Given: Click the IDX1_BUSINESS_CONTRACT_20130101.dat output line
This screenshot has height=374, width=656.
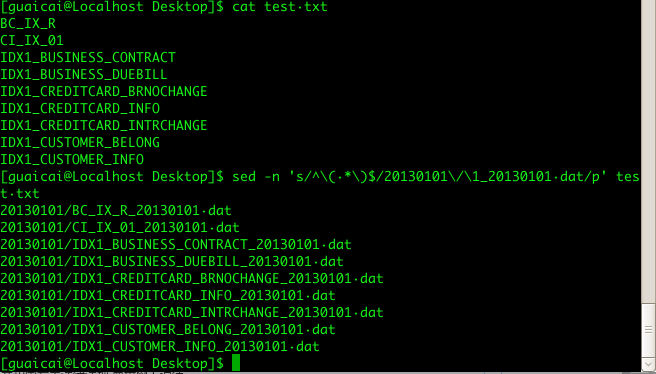Looking at the screenshot, I should coord(176,244).
